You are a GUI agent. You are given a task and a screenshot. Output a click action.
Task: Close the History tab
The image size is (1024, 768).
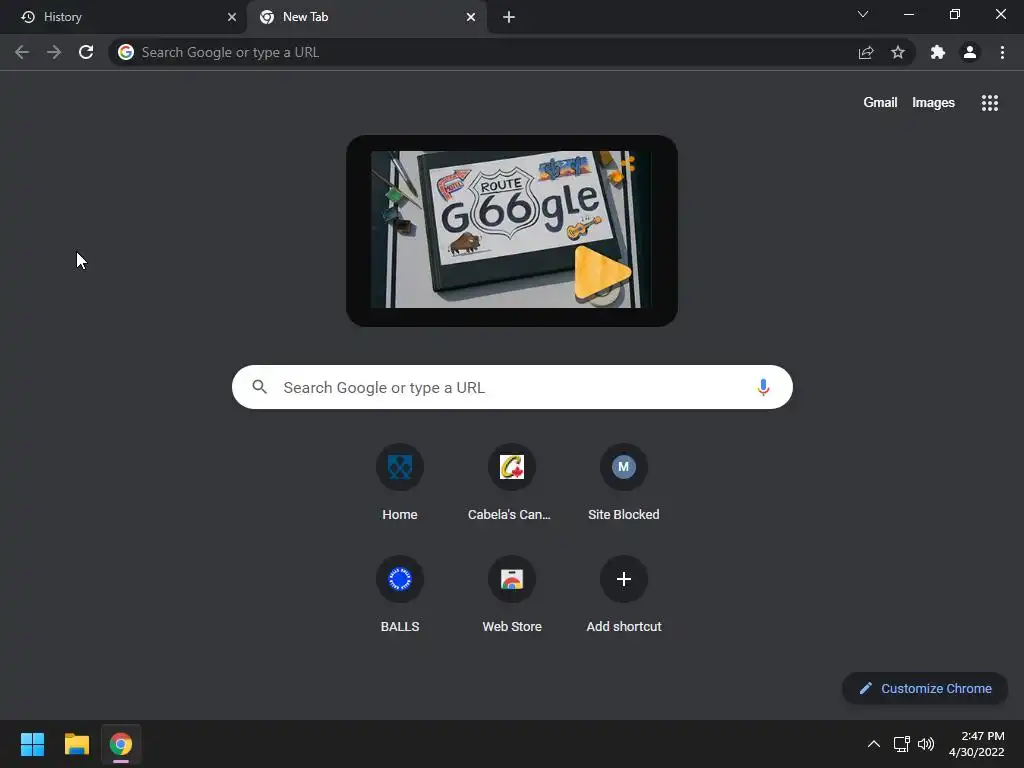tap(232, 17)
